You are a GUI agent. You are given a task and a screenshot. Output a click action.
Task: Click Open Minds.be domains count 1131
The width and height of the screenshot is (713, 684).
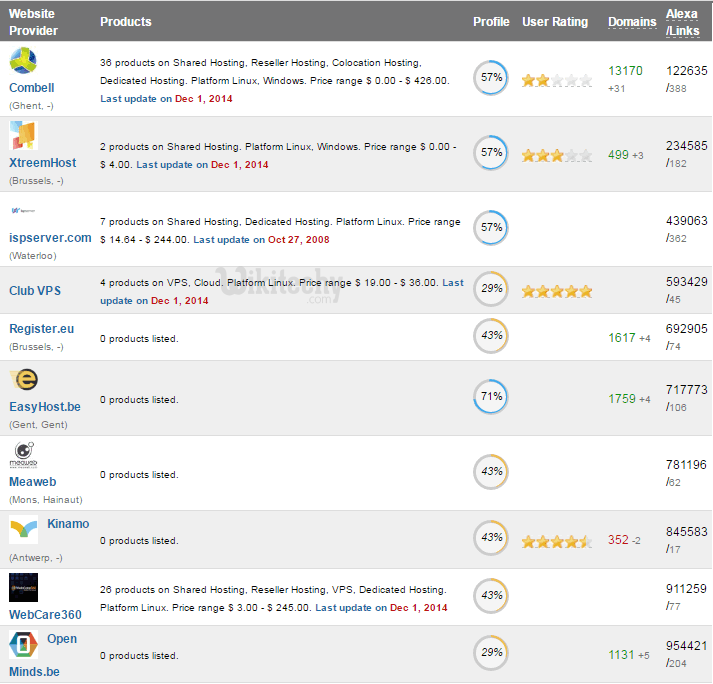click(621, 655)
